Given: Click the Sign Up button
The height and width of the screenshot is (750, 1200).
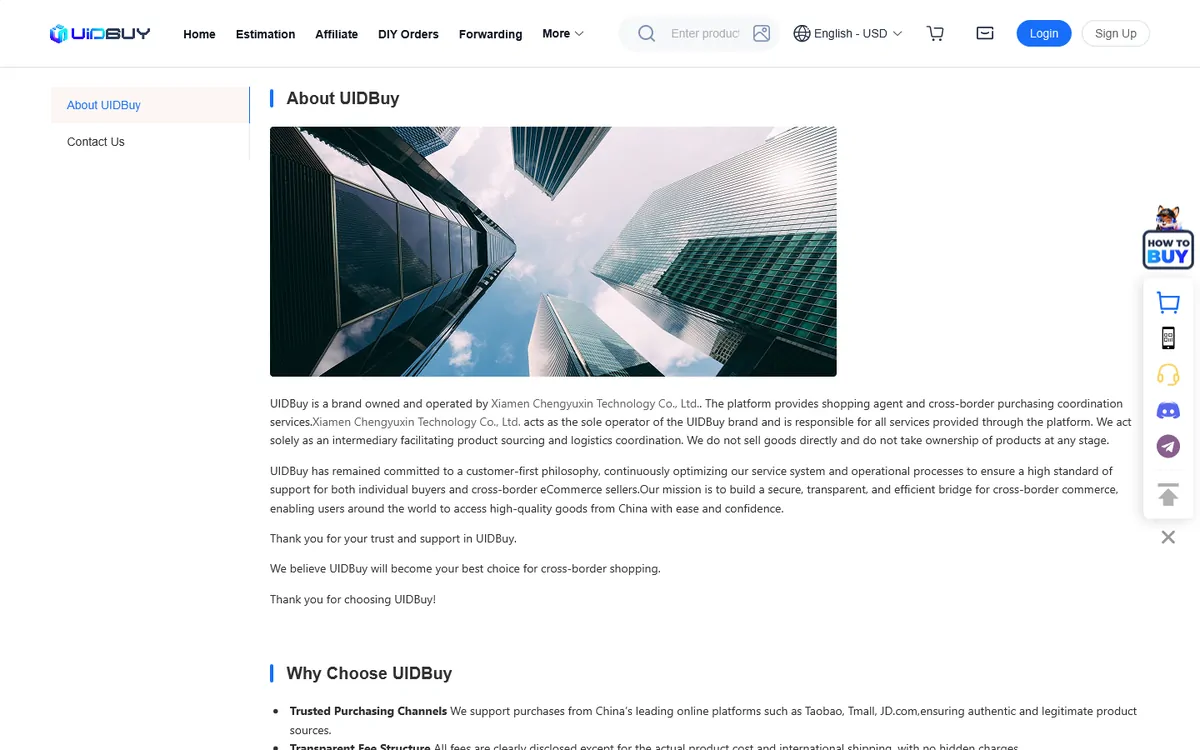Looking at the screenshot, I should click(x=1116, y=33).
